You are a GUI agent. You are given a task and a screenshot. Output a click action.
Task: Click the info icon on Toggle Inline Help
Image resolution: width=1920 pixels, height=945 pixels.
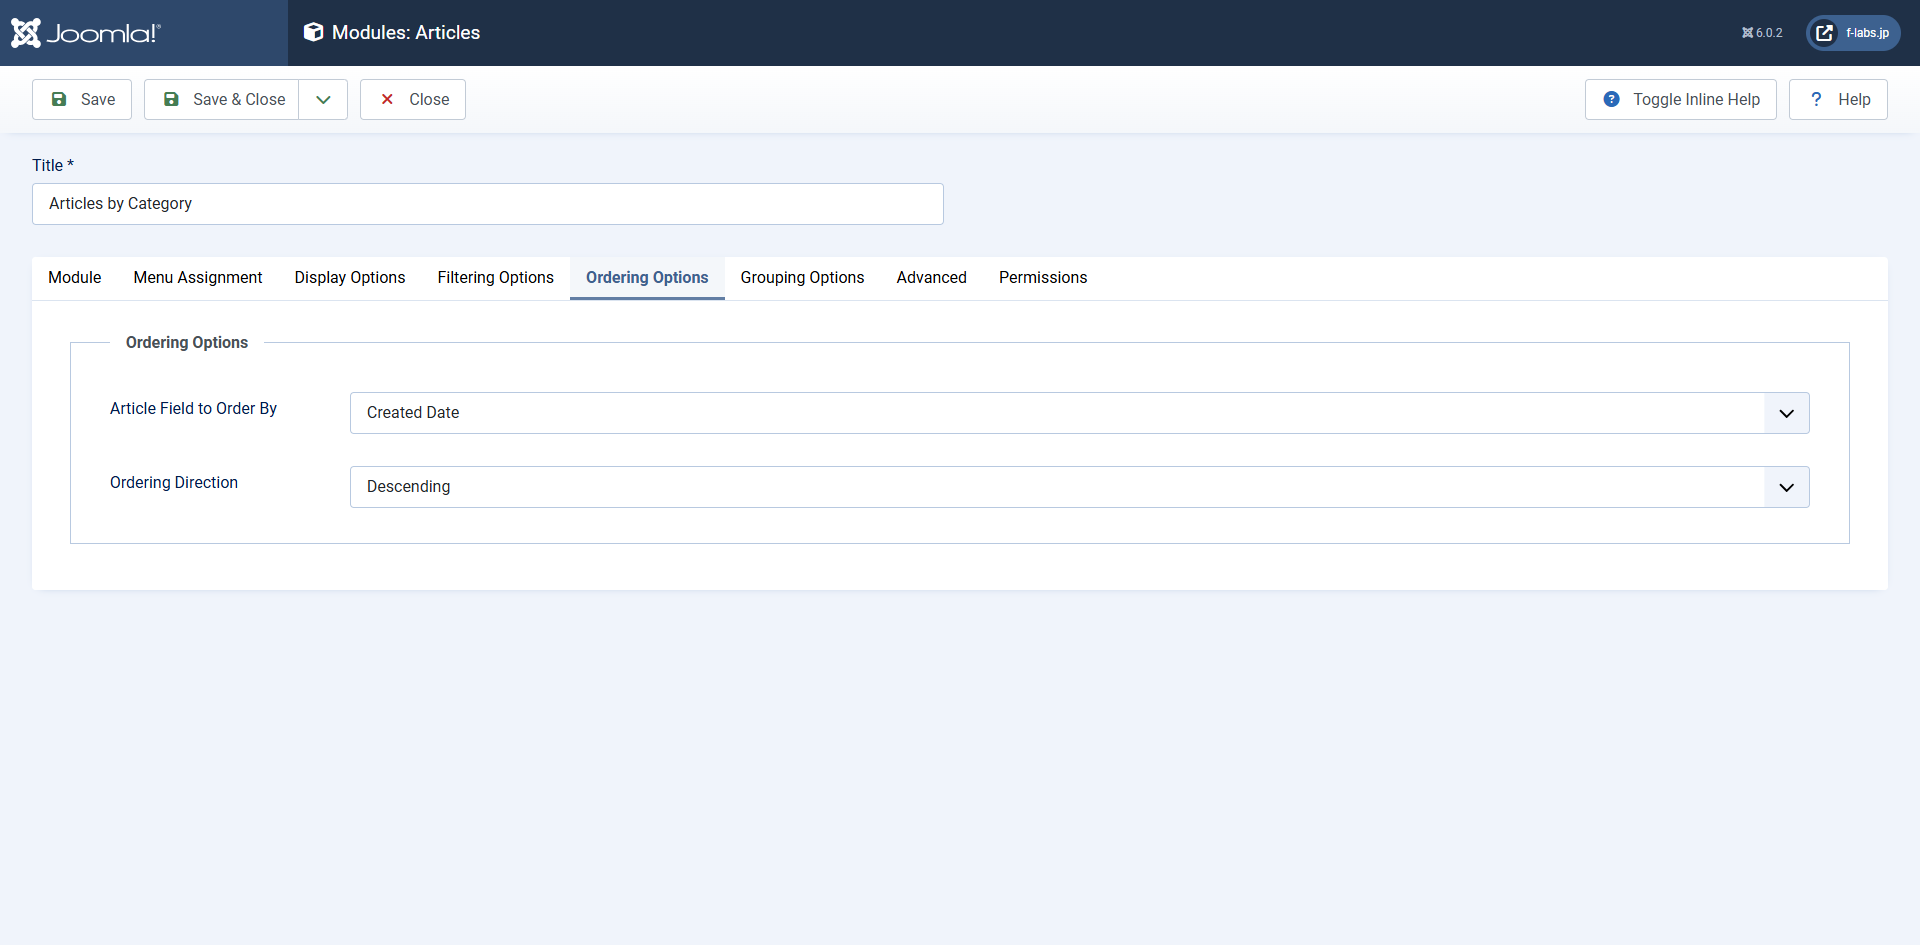coord(1611,99)
